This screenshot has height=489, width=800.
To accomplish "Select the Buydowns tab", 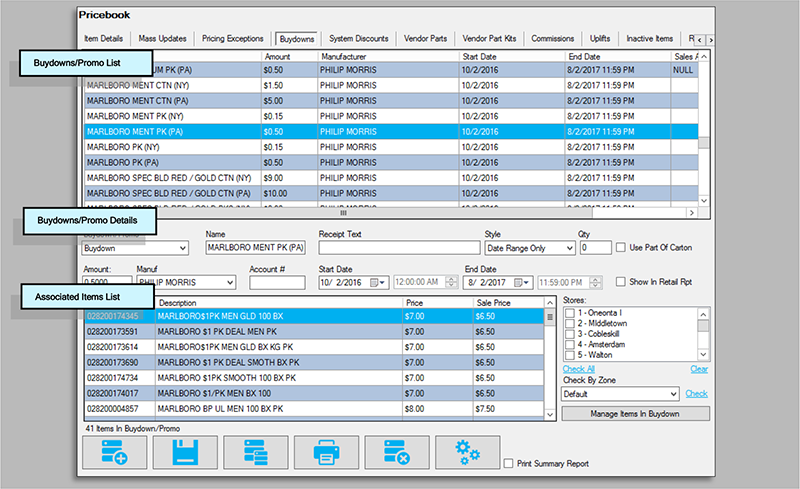I will (x=297, y=39).
